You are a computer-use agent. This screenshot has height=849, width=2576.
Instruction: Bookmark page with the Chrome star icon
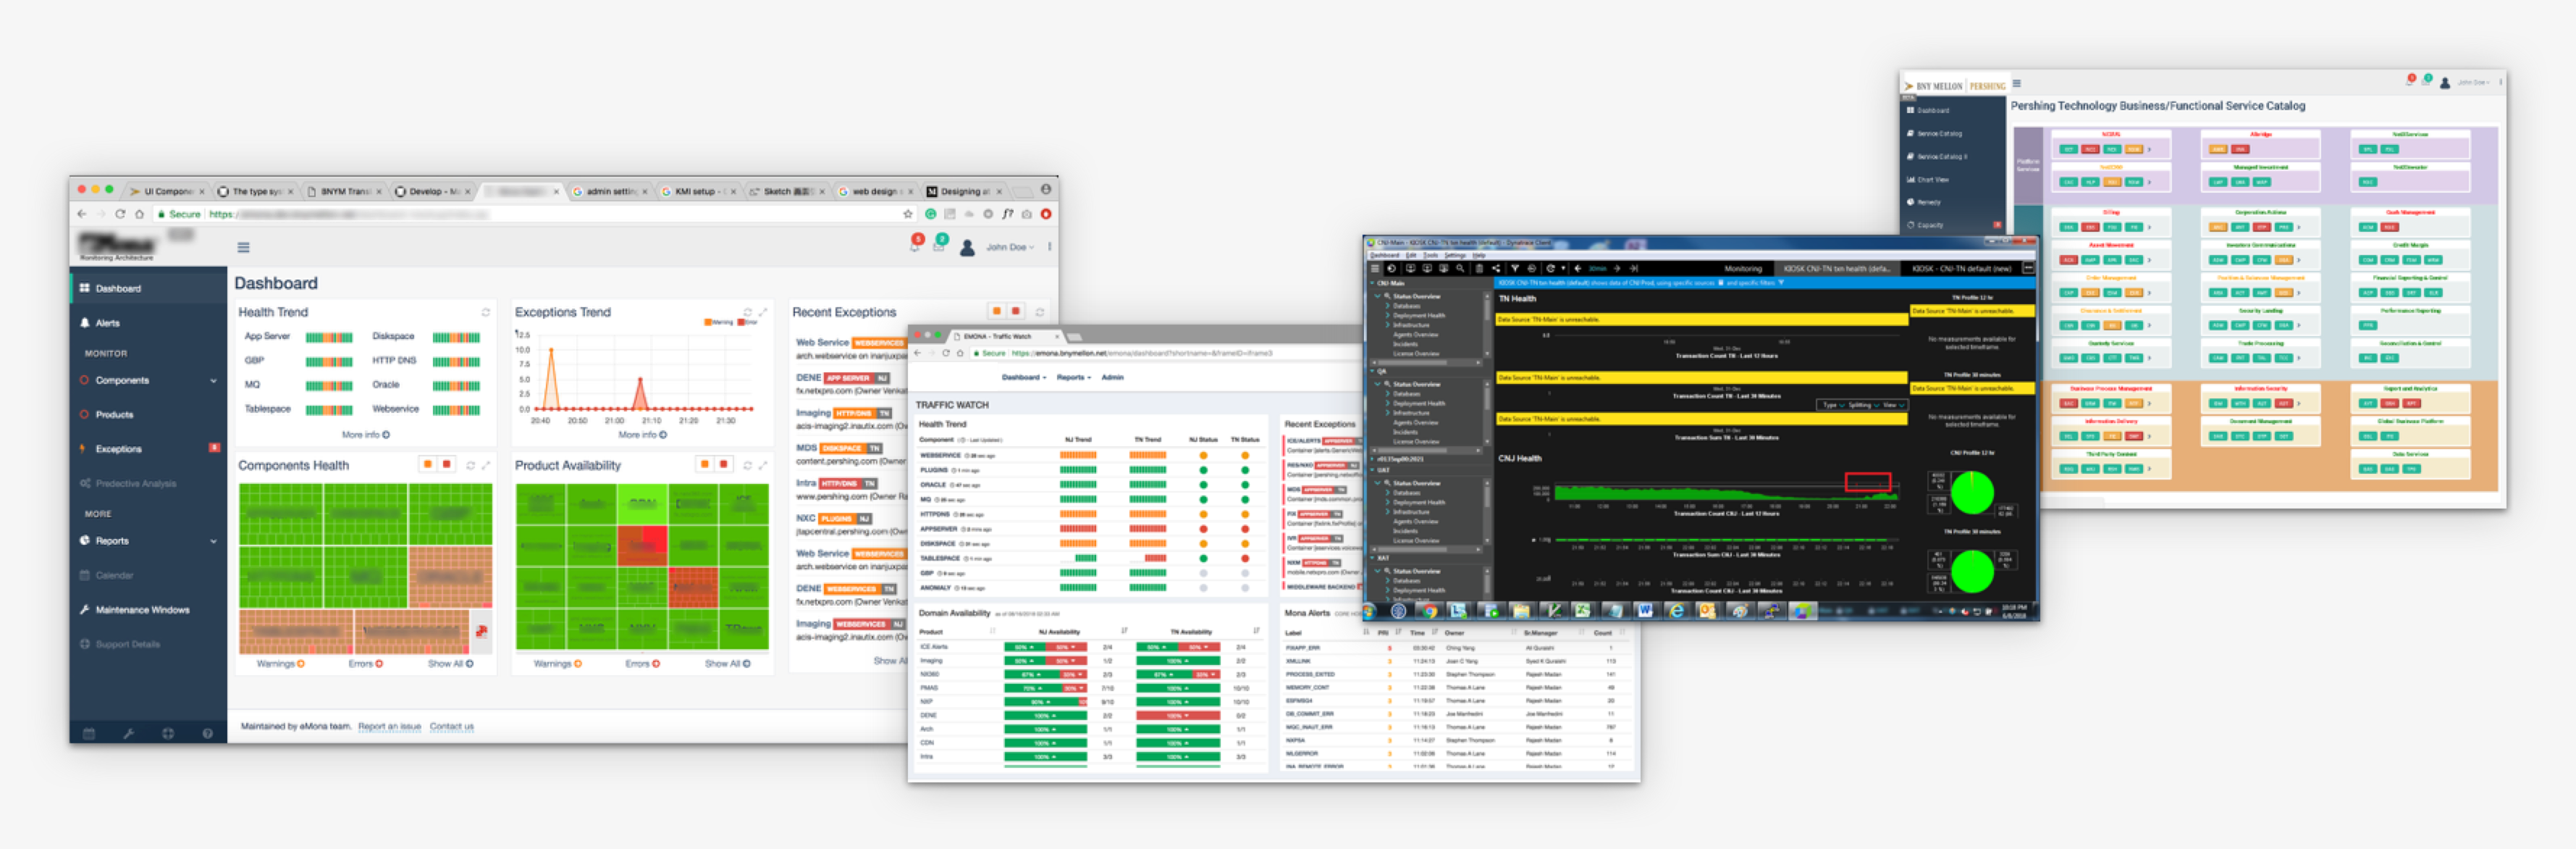(908, 214)
